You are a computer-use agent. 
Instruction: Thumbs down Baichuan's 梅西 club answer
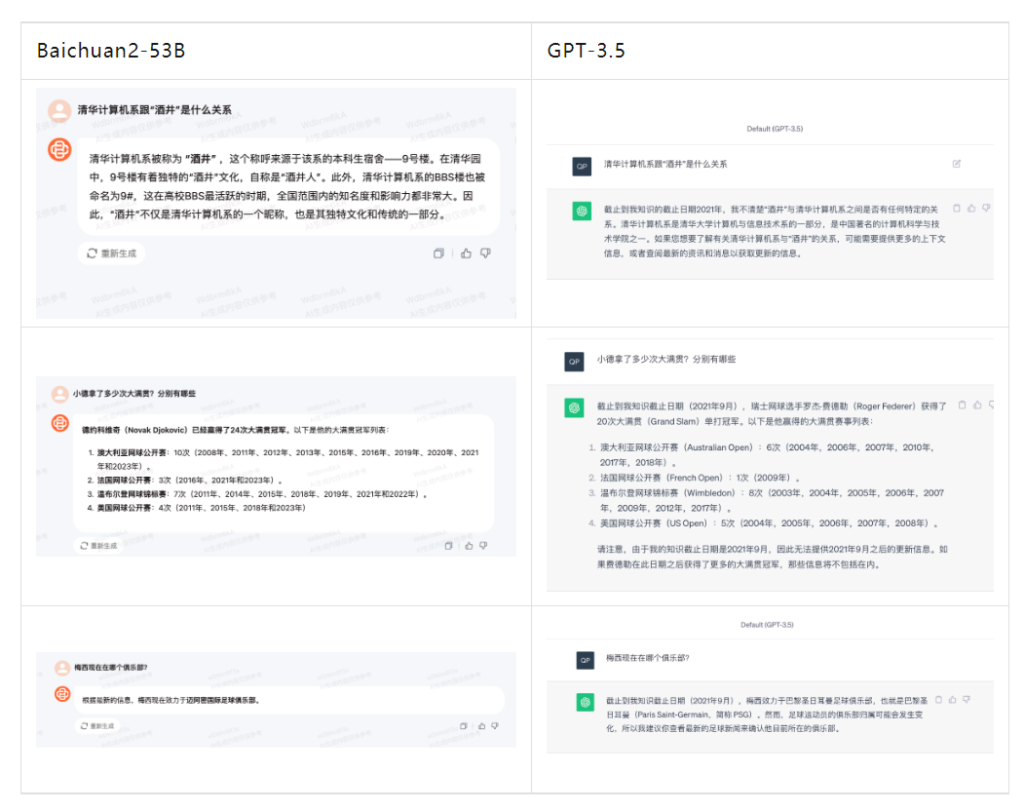(x=495, y=725)
